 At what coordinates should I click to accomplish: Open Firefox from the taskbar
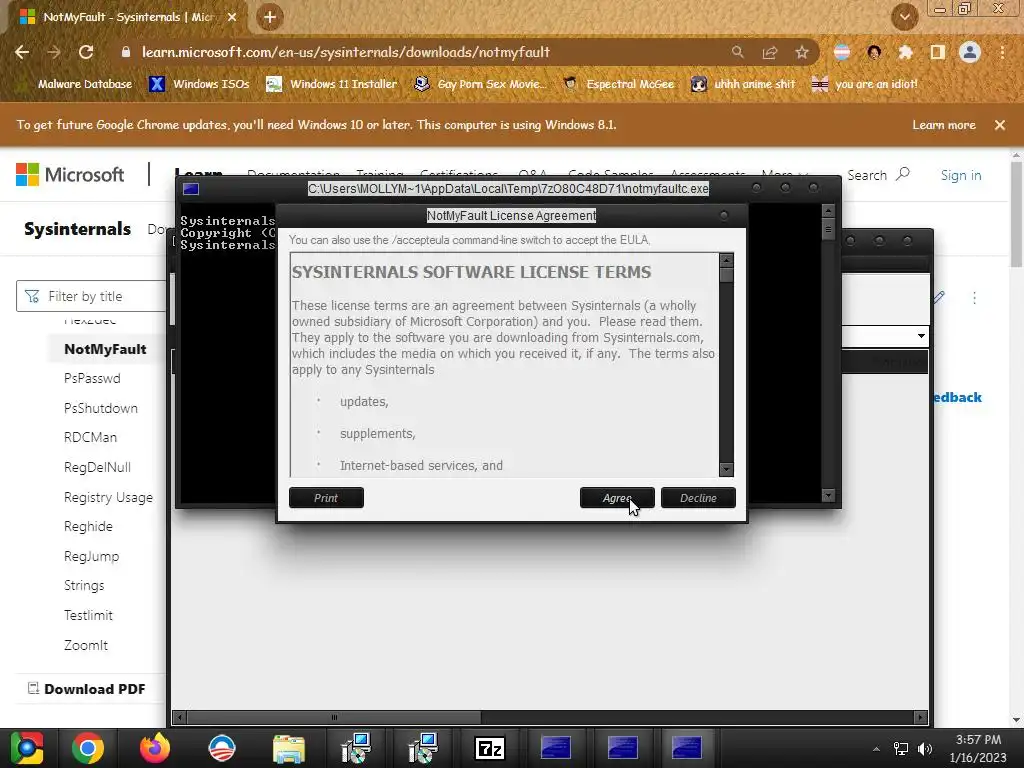click(155, 748)
